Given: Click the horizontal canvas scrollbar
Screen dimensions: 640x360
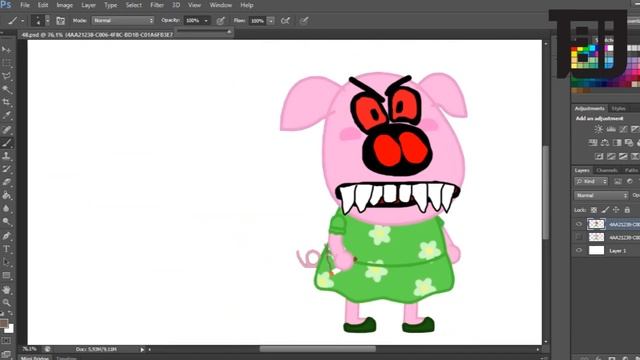Looking at the screenshot, I should point(318,349).
